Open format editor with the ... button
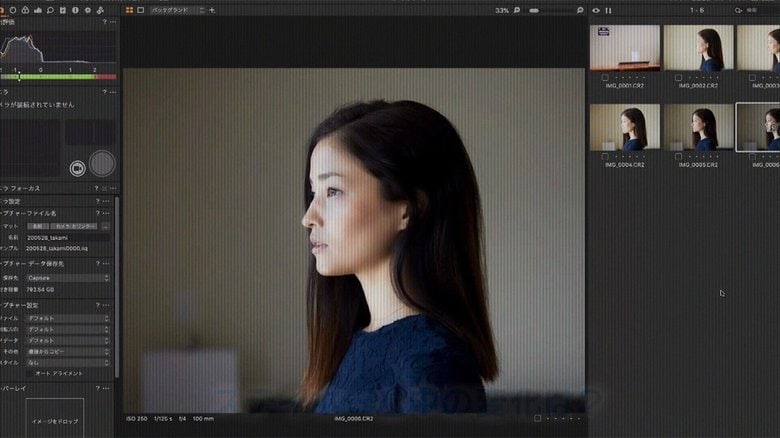This screenshot has width=780, height=438. tap(105, 226)
